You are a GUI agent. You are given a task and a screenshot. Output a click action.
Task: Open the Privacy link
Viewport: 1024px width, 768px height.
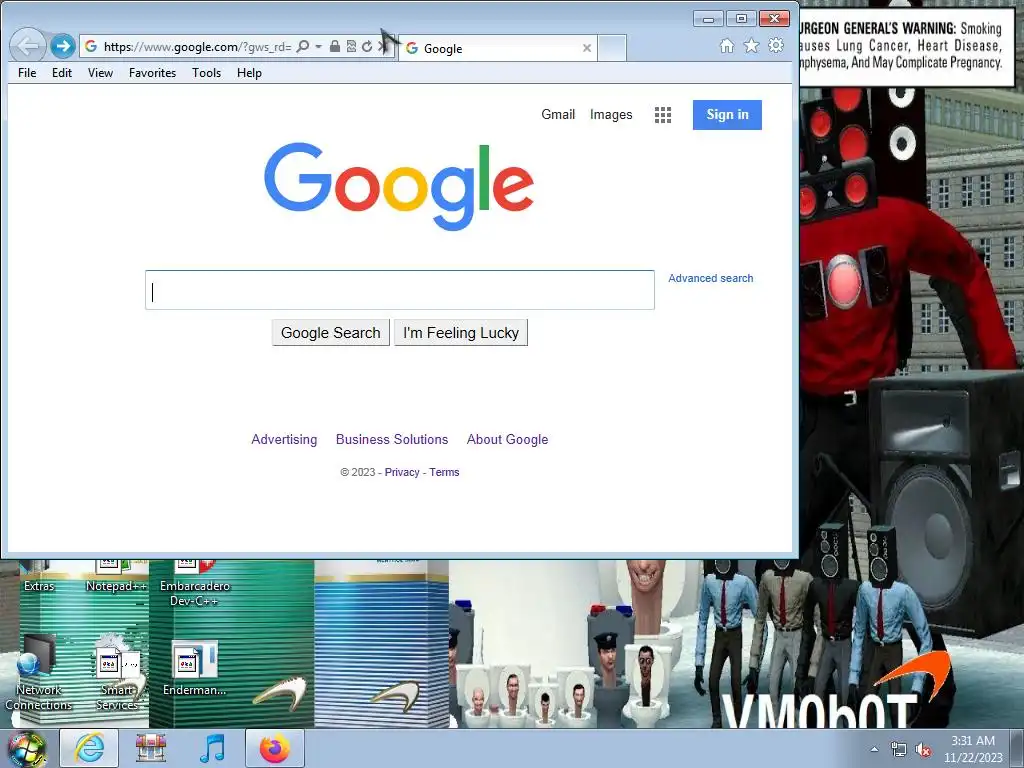click(x=402, y=472)
